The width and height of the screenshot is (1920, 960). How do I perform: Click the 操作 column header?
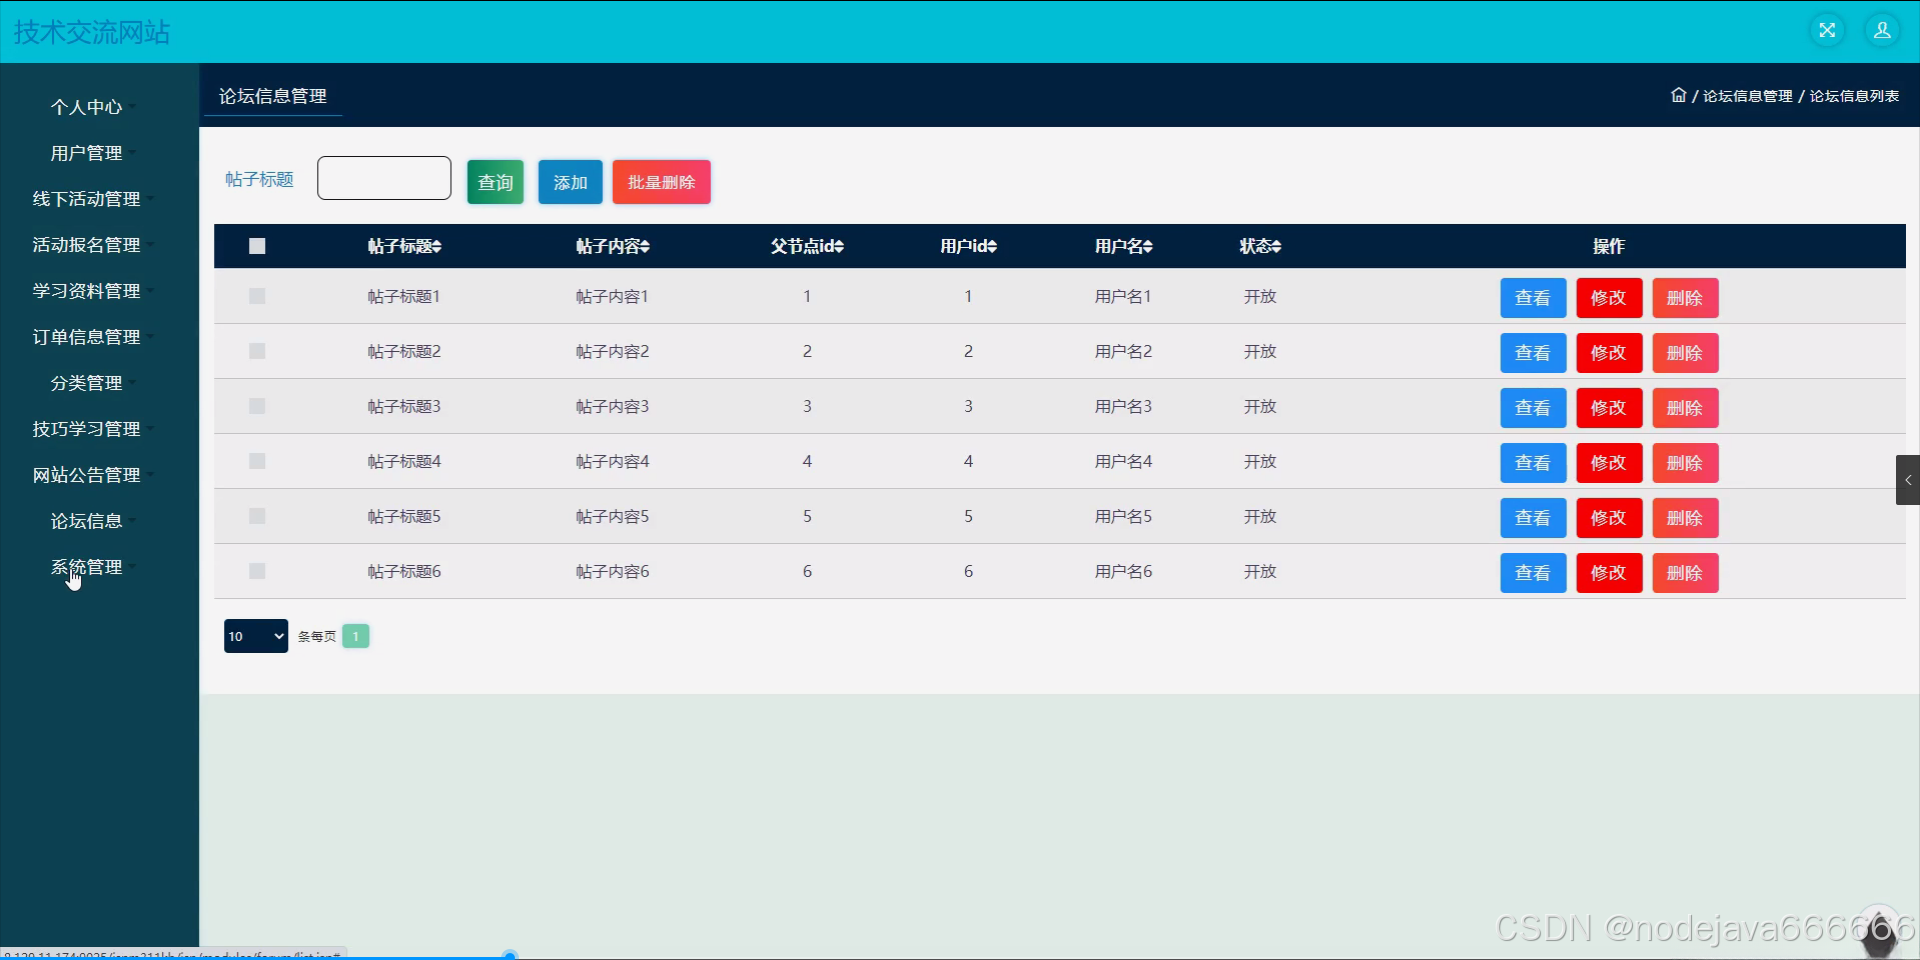1609,246
